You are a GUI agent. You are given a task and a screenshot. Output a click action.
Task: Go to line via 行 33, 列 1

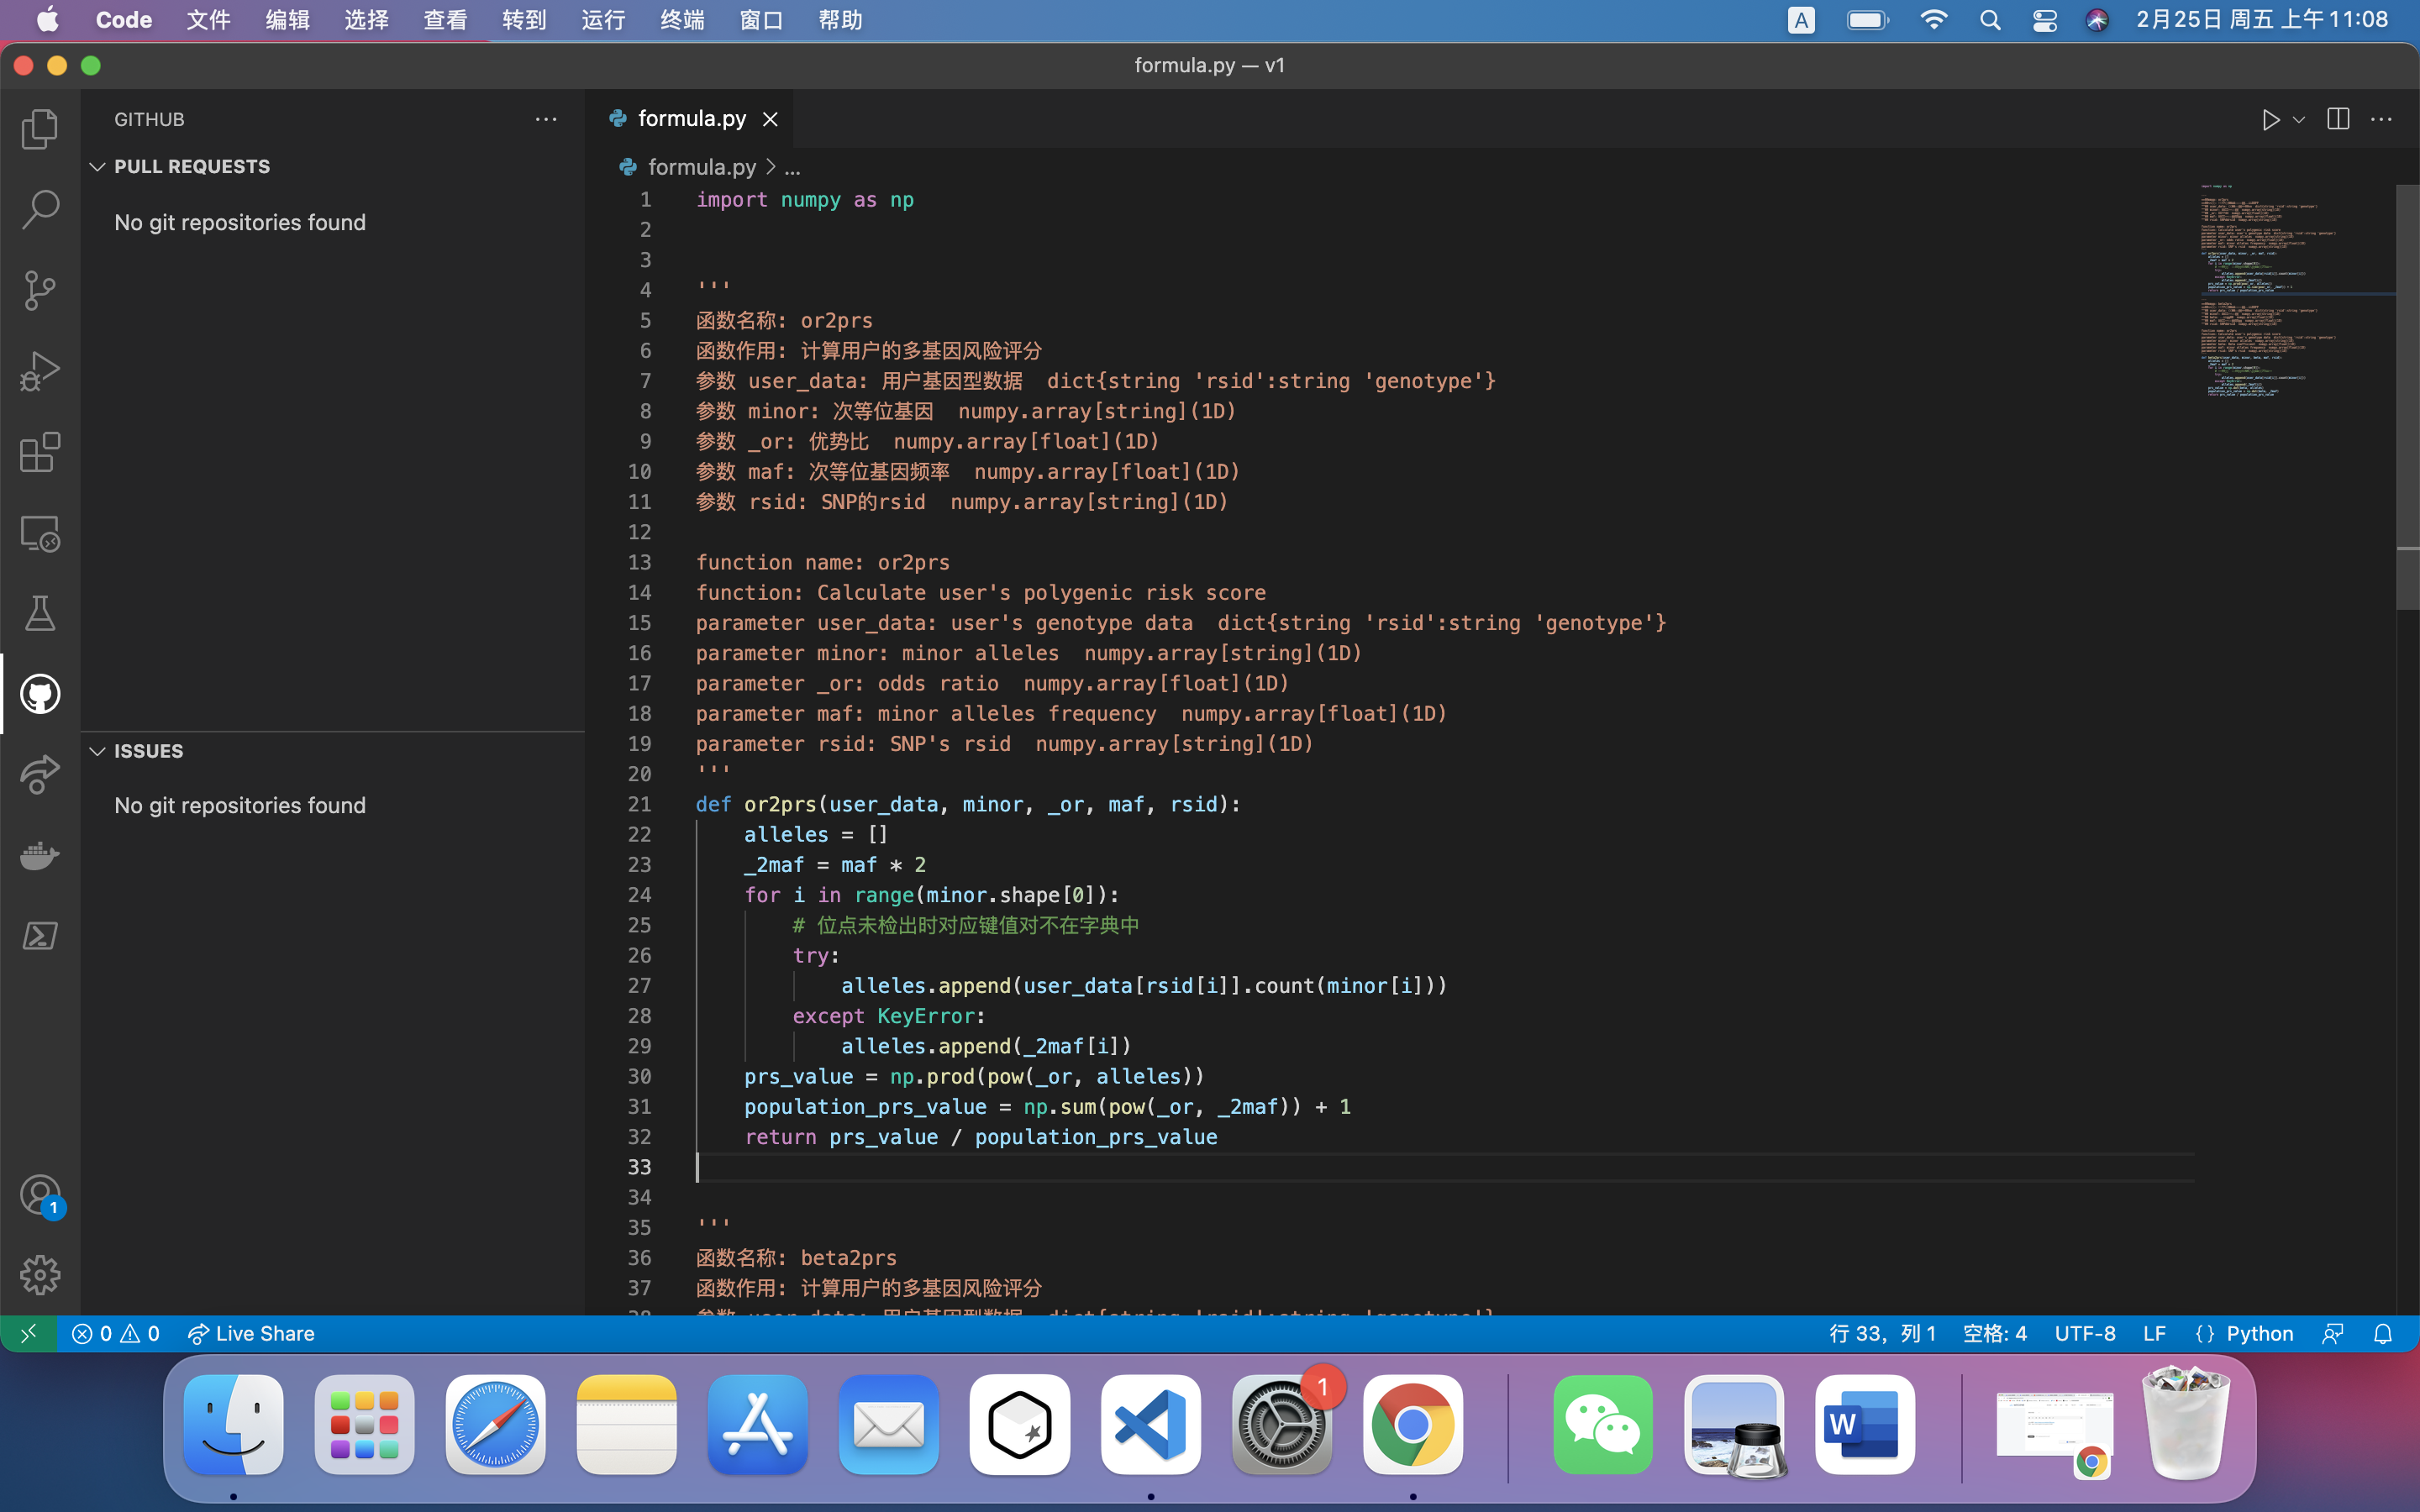tap(1882, 1333)
